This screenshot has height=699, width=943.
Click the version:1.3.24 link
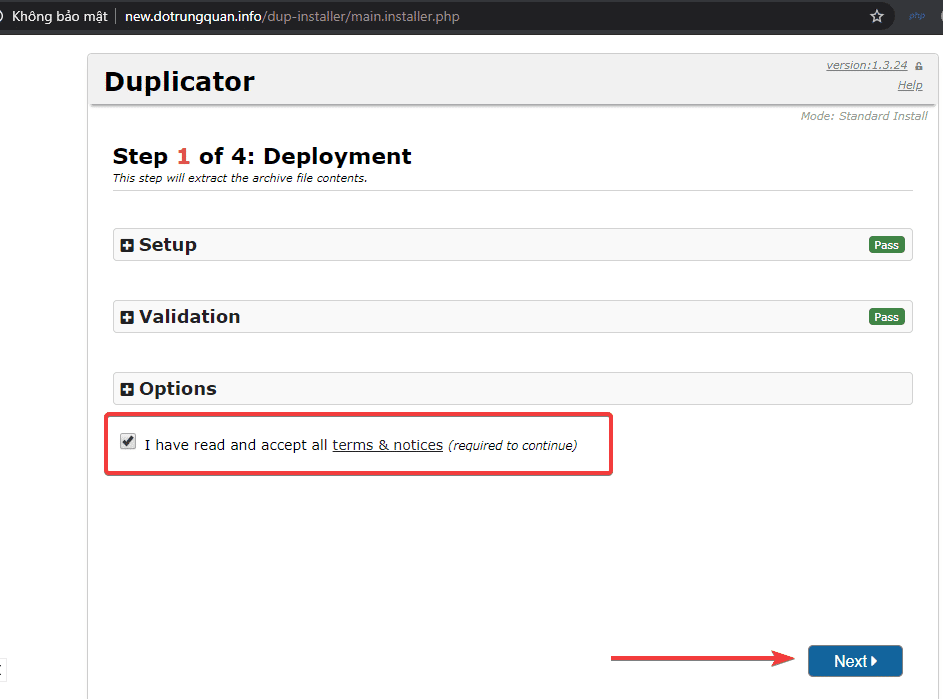(x=866, y=65)
